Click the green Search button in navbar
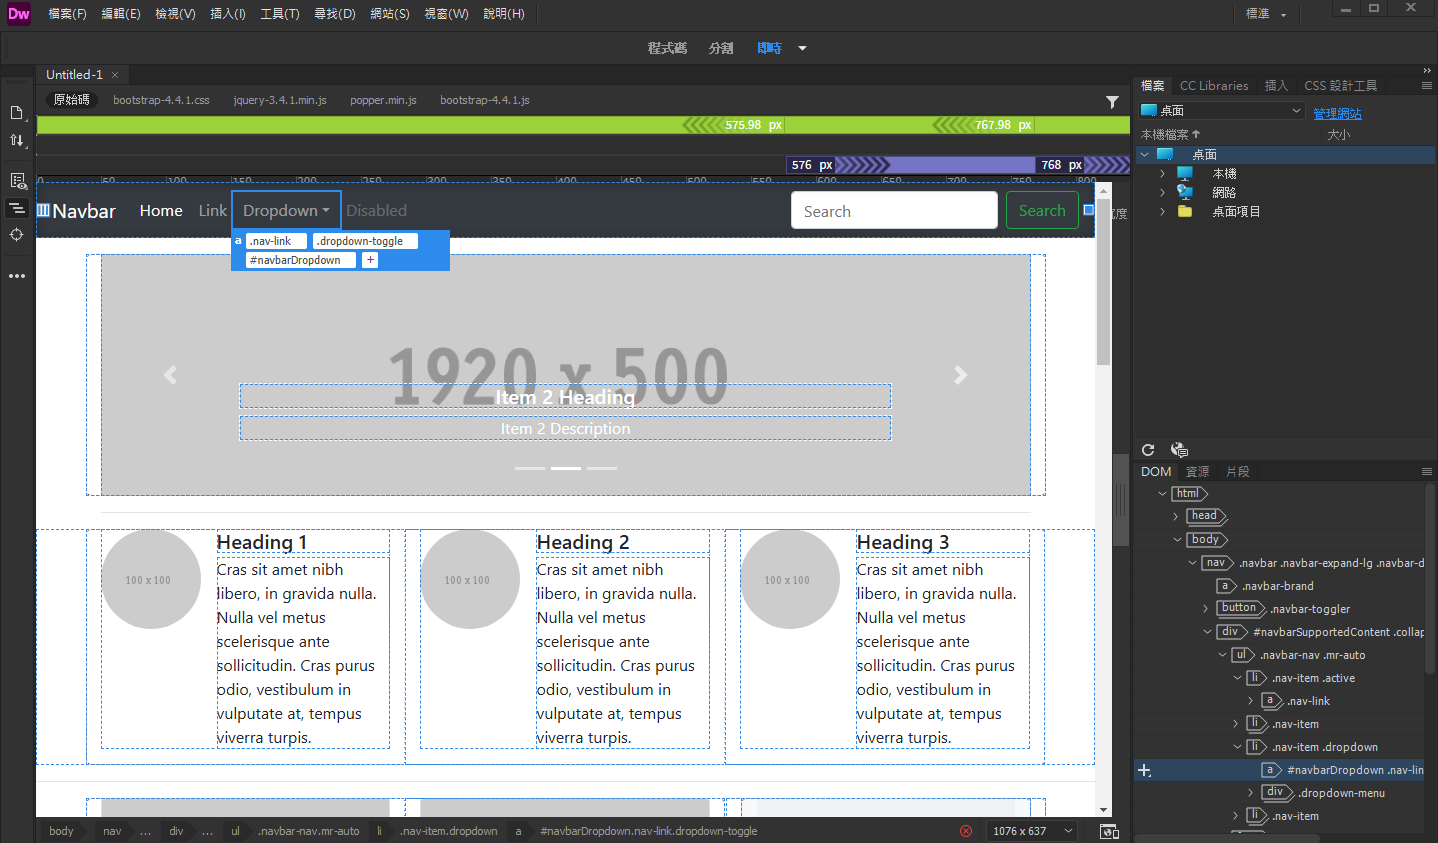 click(1042, 210)
